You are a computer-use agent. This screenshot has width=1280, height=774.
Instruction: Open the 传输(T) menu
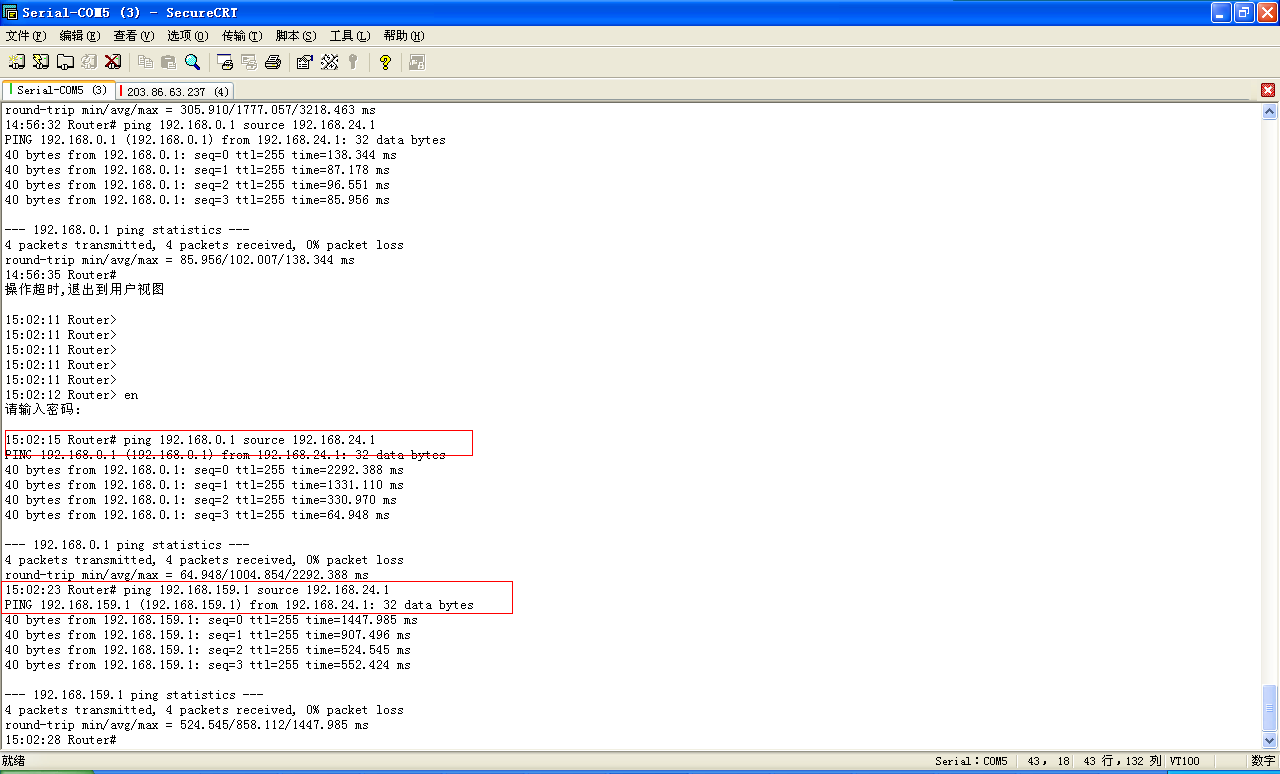click(x=242, y=36)
